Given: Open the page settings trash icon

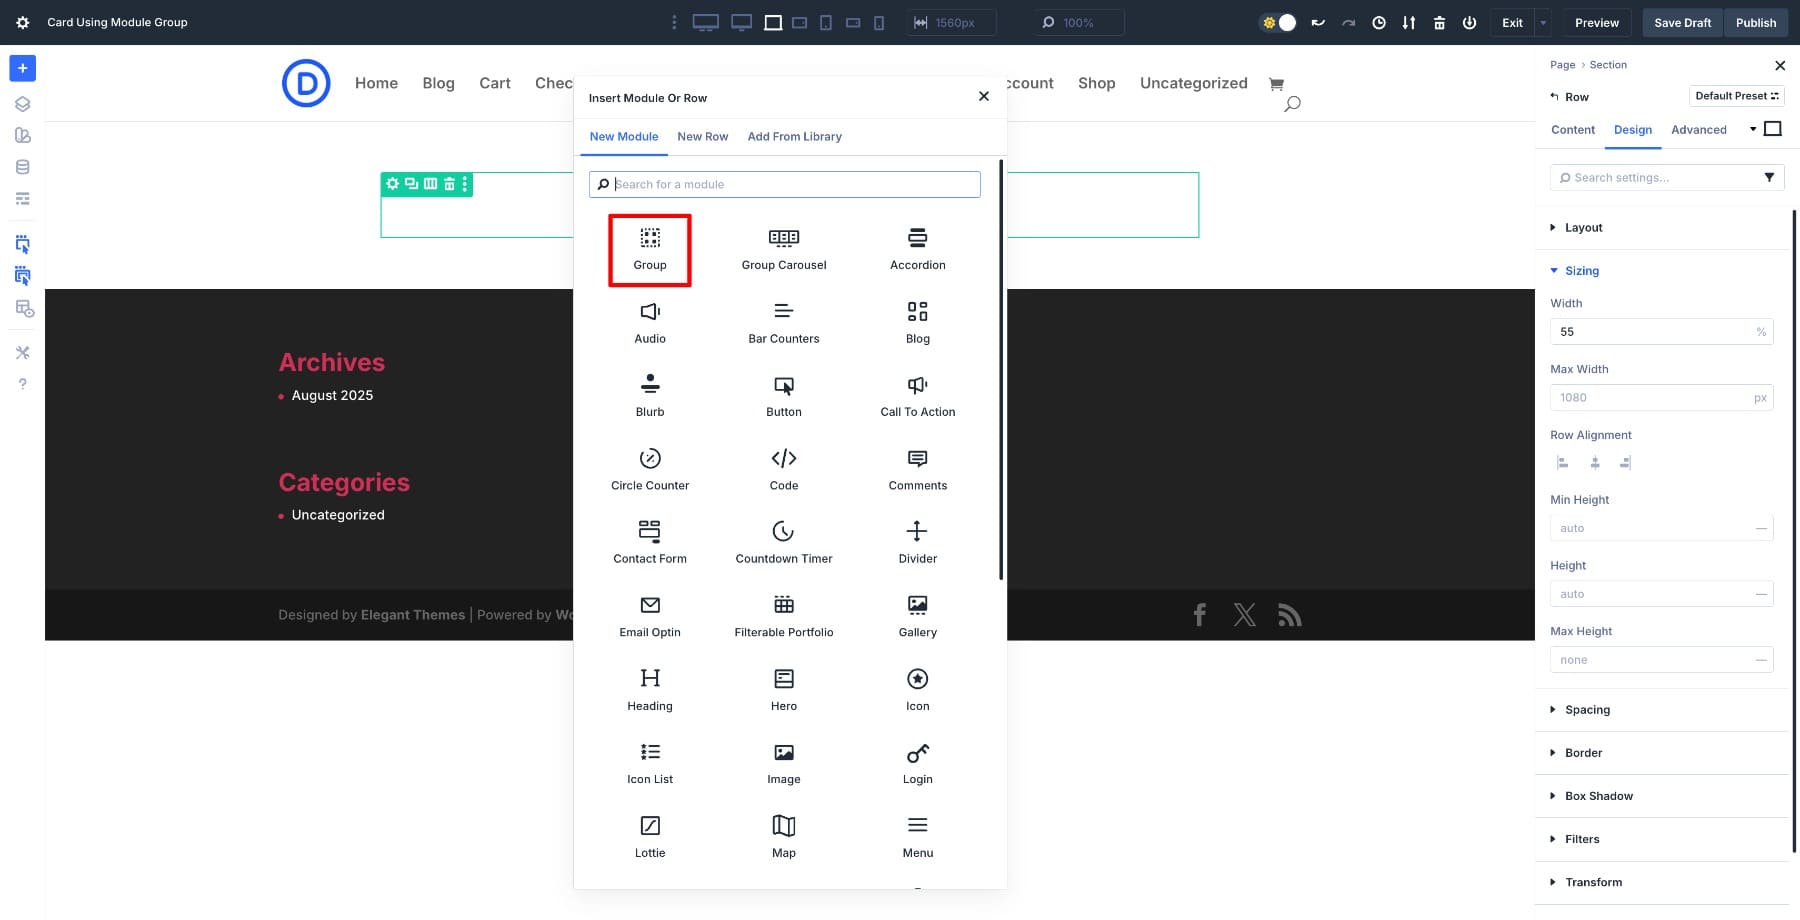Looking at the screenshot, I should (x=1439, y=22).
